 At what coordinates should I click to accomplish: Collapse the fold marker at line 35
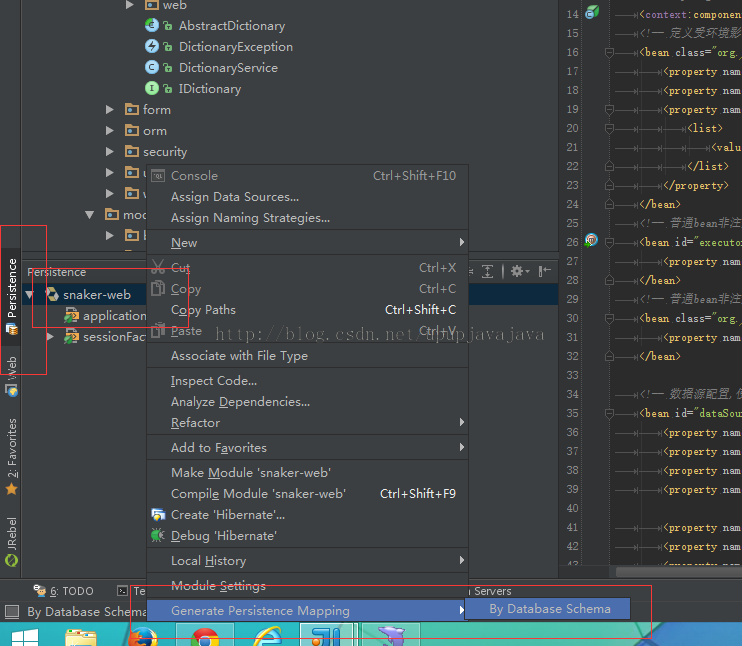tap(610, 414)
